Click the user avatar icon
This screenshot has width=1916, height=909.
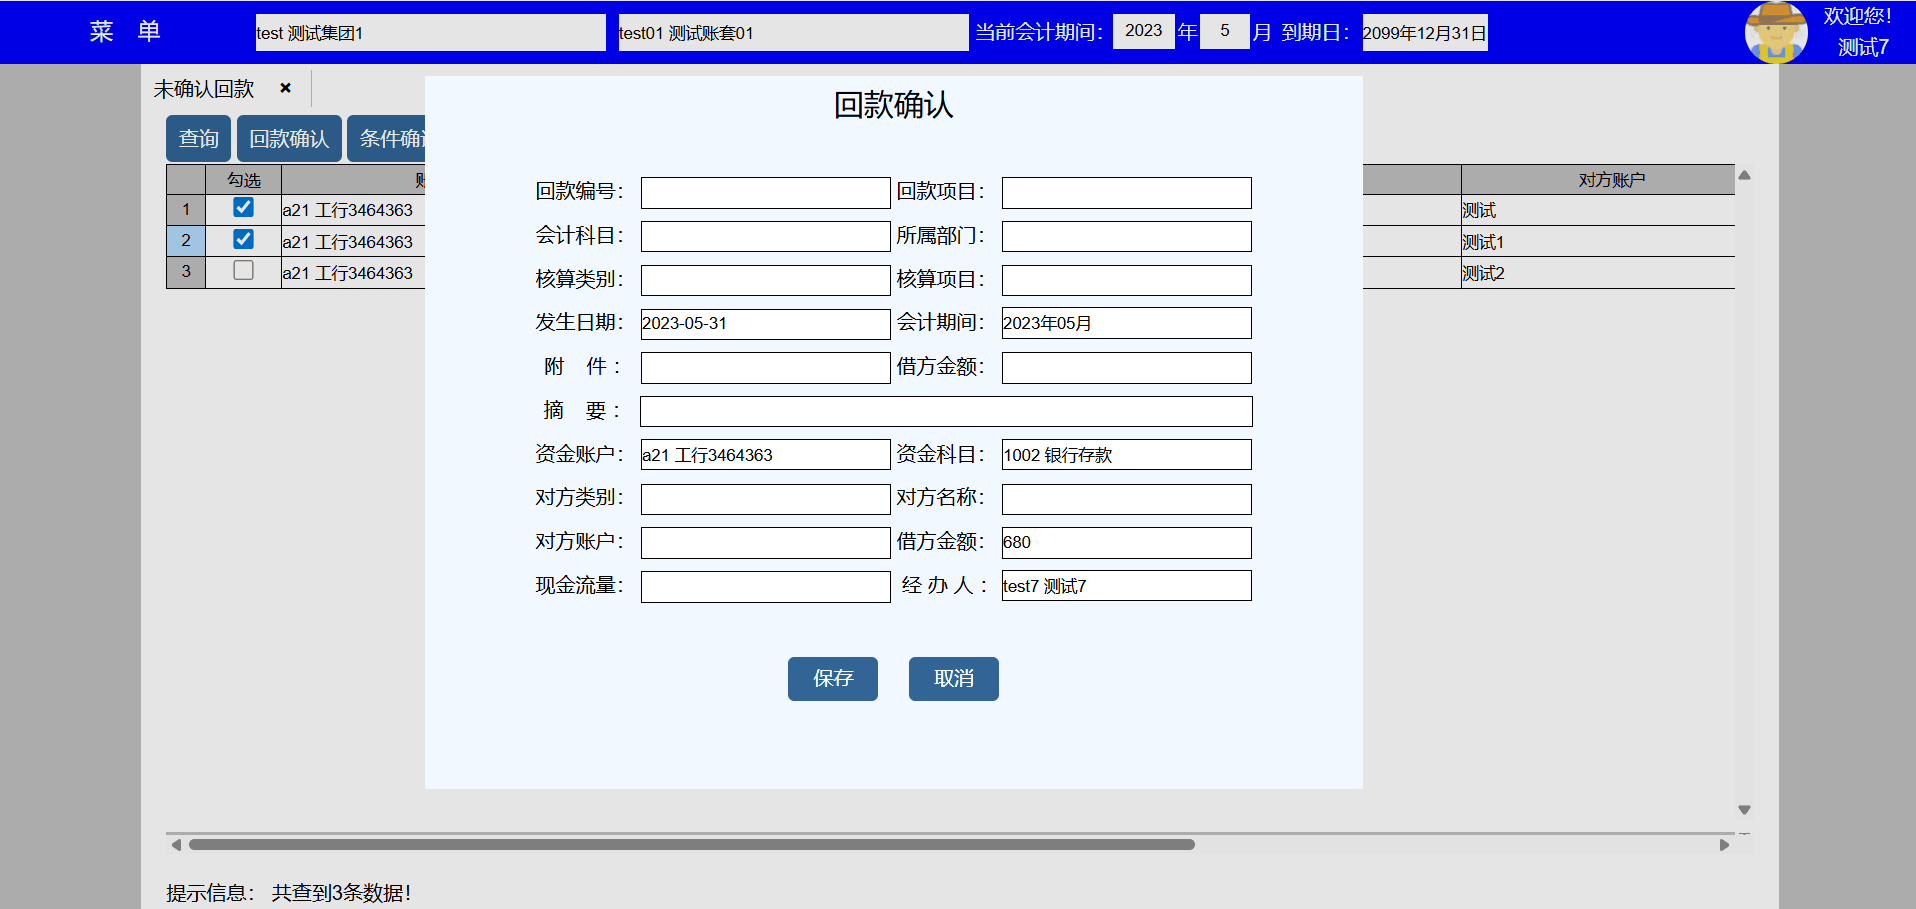tap(1775, 32)
